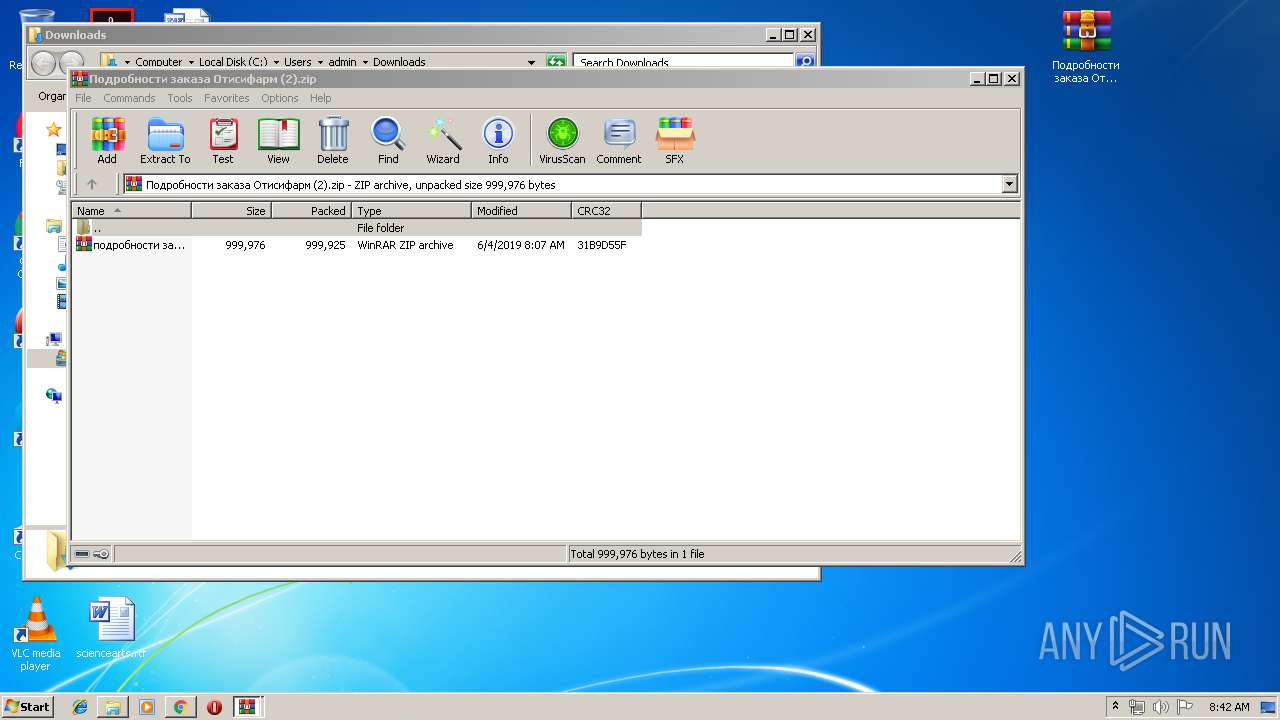Expand the Computer breadcrumb arrow in Downloads
The height and width of the screenshot is (720, 1280).
(x=190, y=62)
